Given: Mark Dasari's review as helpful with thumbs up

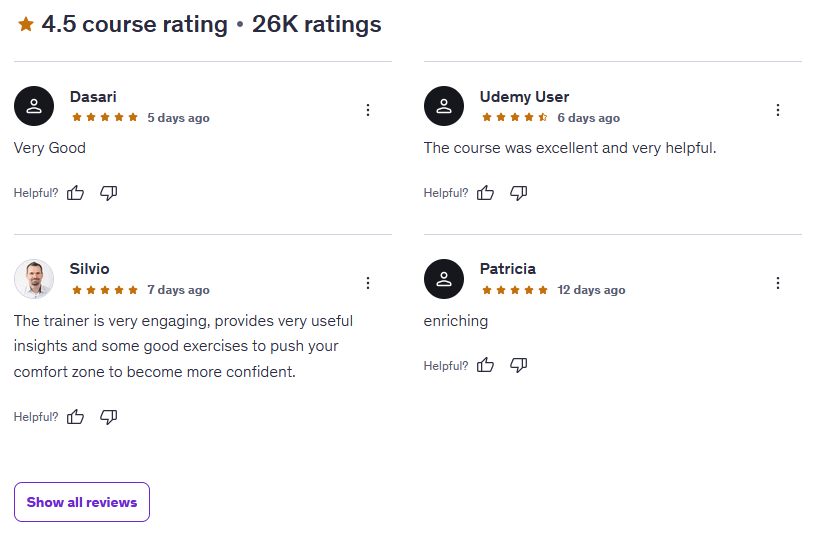Looking at the screenshot, I should (76, 193).
